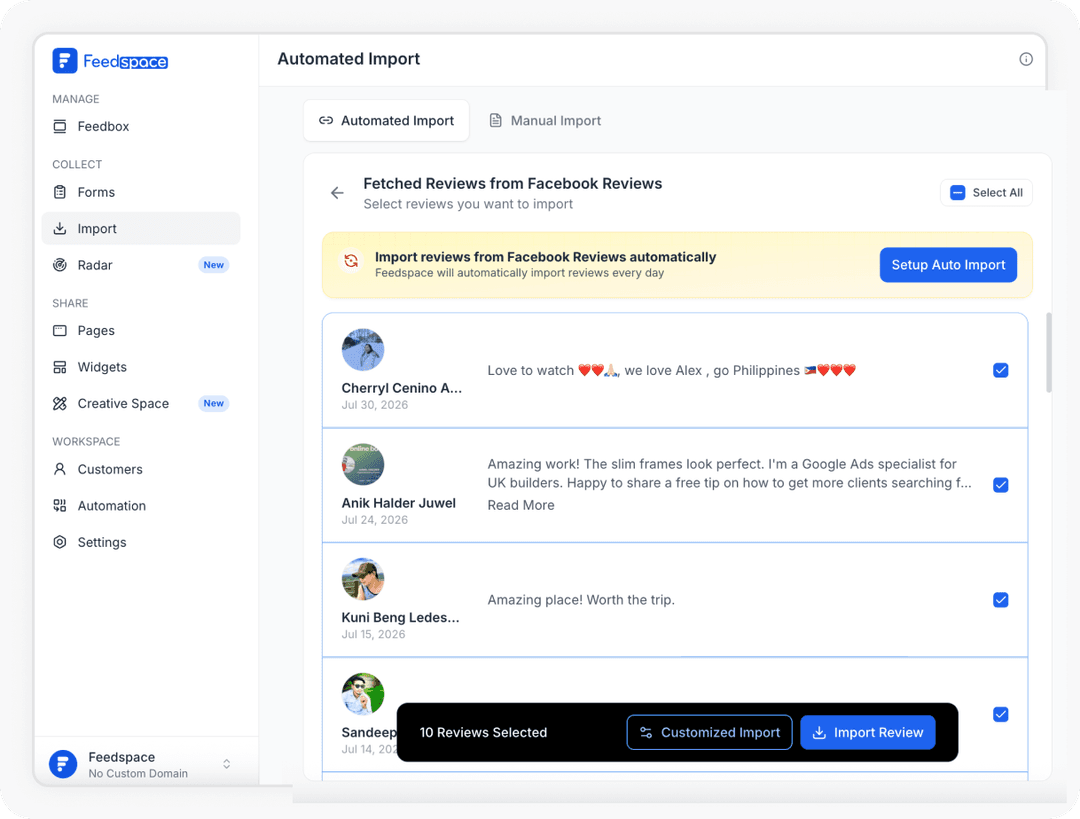Click the Settings hexagon icon
Image resolution: width=1080 pixels, height=819 pixels.
(60, 542)
